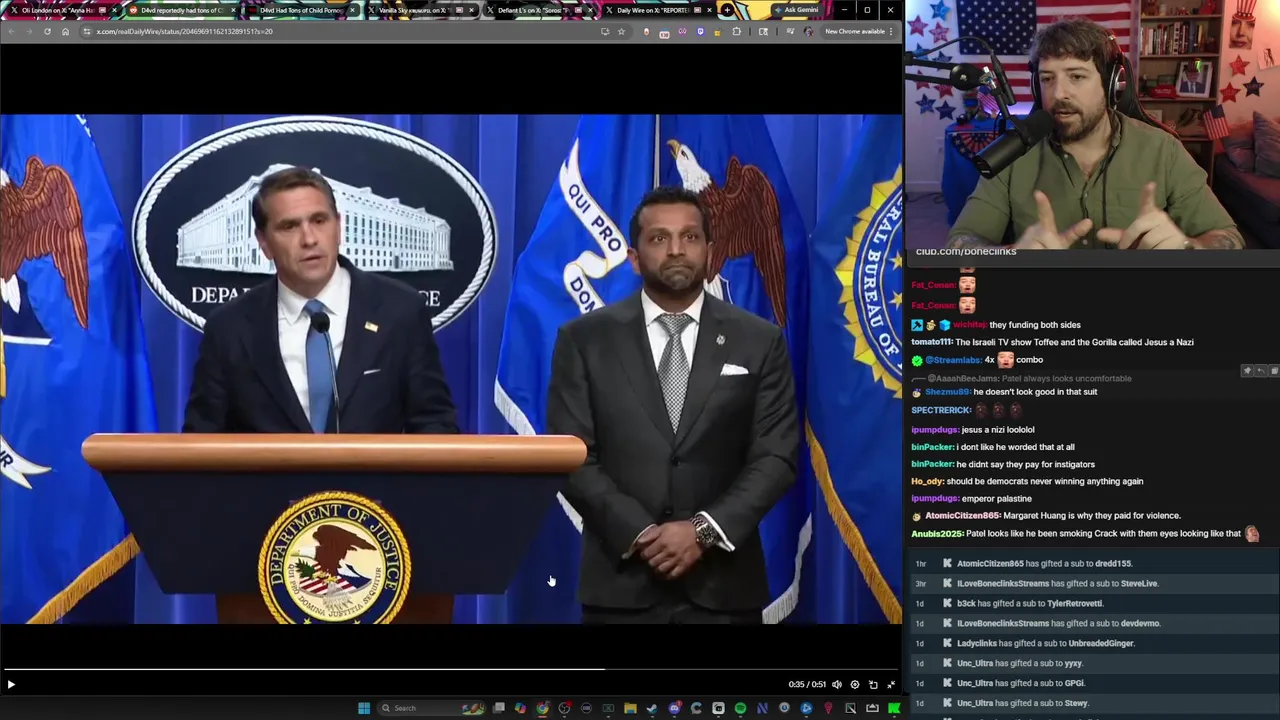Play the paused video
The width and height of the screenshot is (1280, 720).
coord(11,684)
